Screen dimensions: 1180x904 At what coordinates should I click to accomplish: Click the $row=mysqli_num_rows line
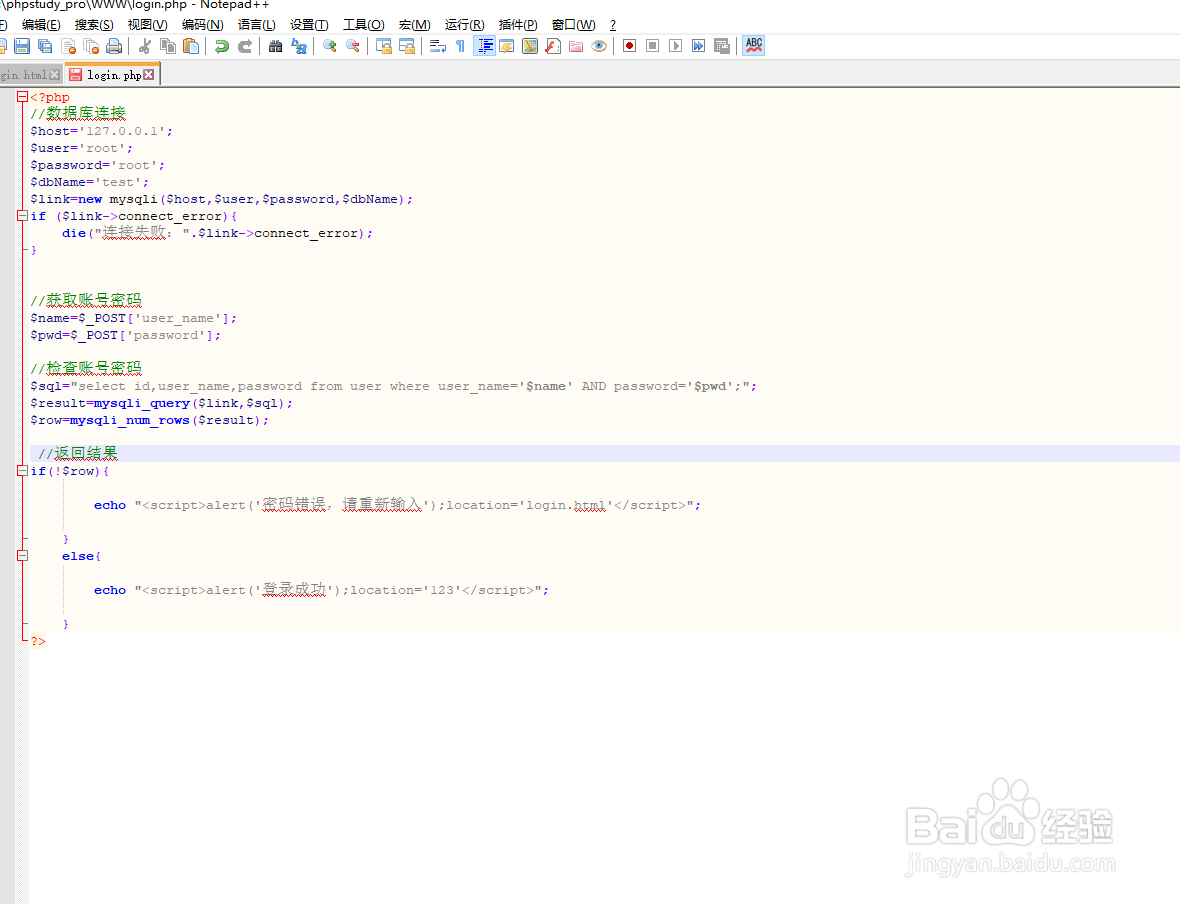pos(149,420)
